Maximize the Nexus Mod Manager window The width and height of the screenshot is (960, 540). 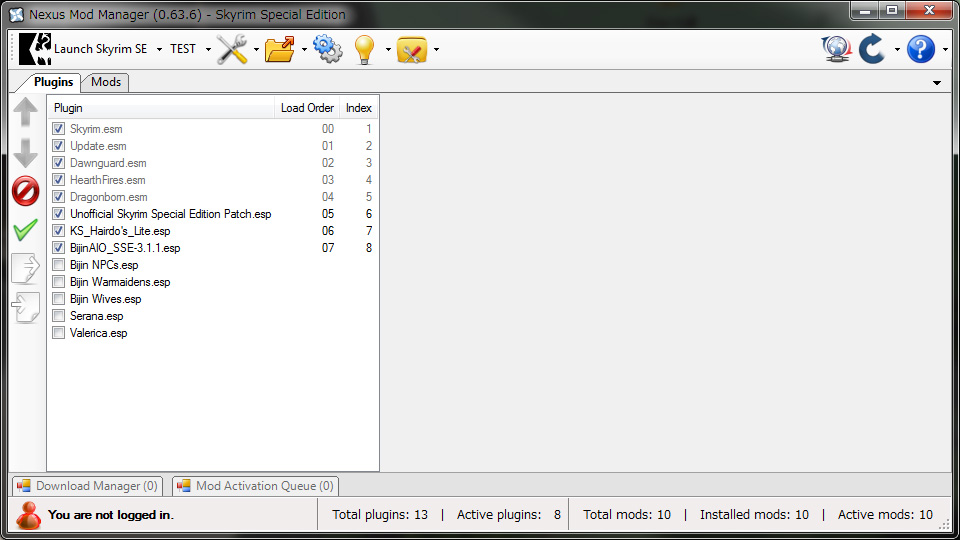click(891, 10)
